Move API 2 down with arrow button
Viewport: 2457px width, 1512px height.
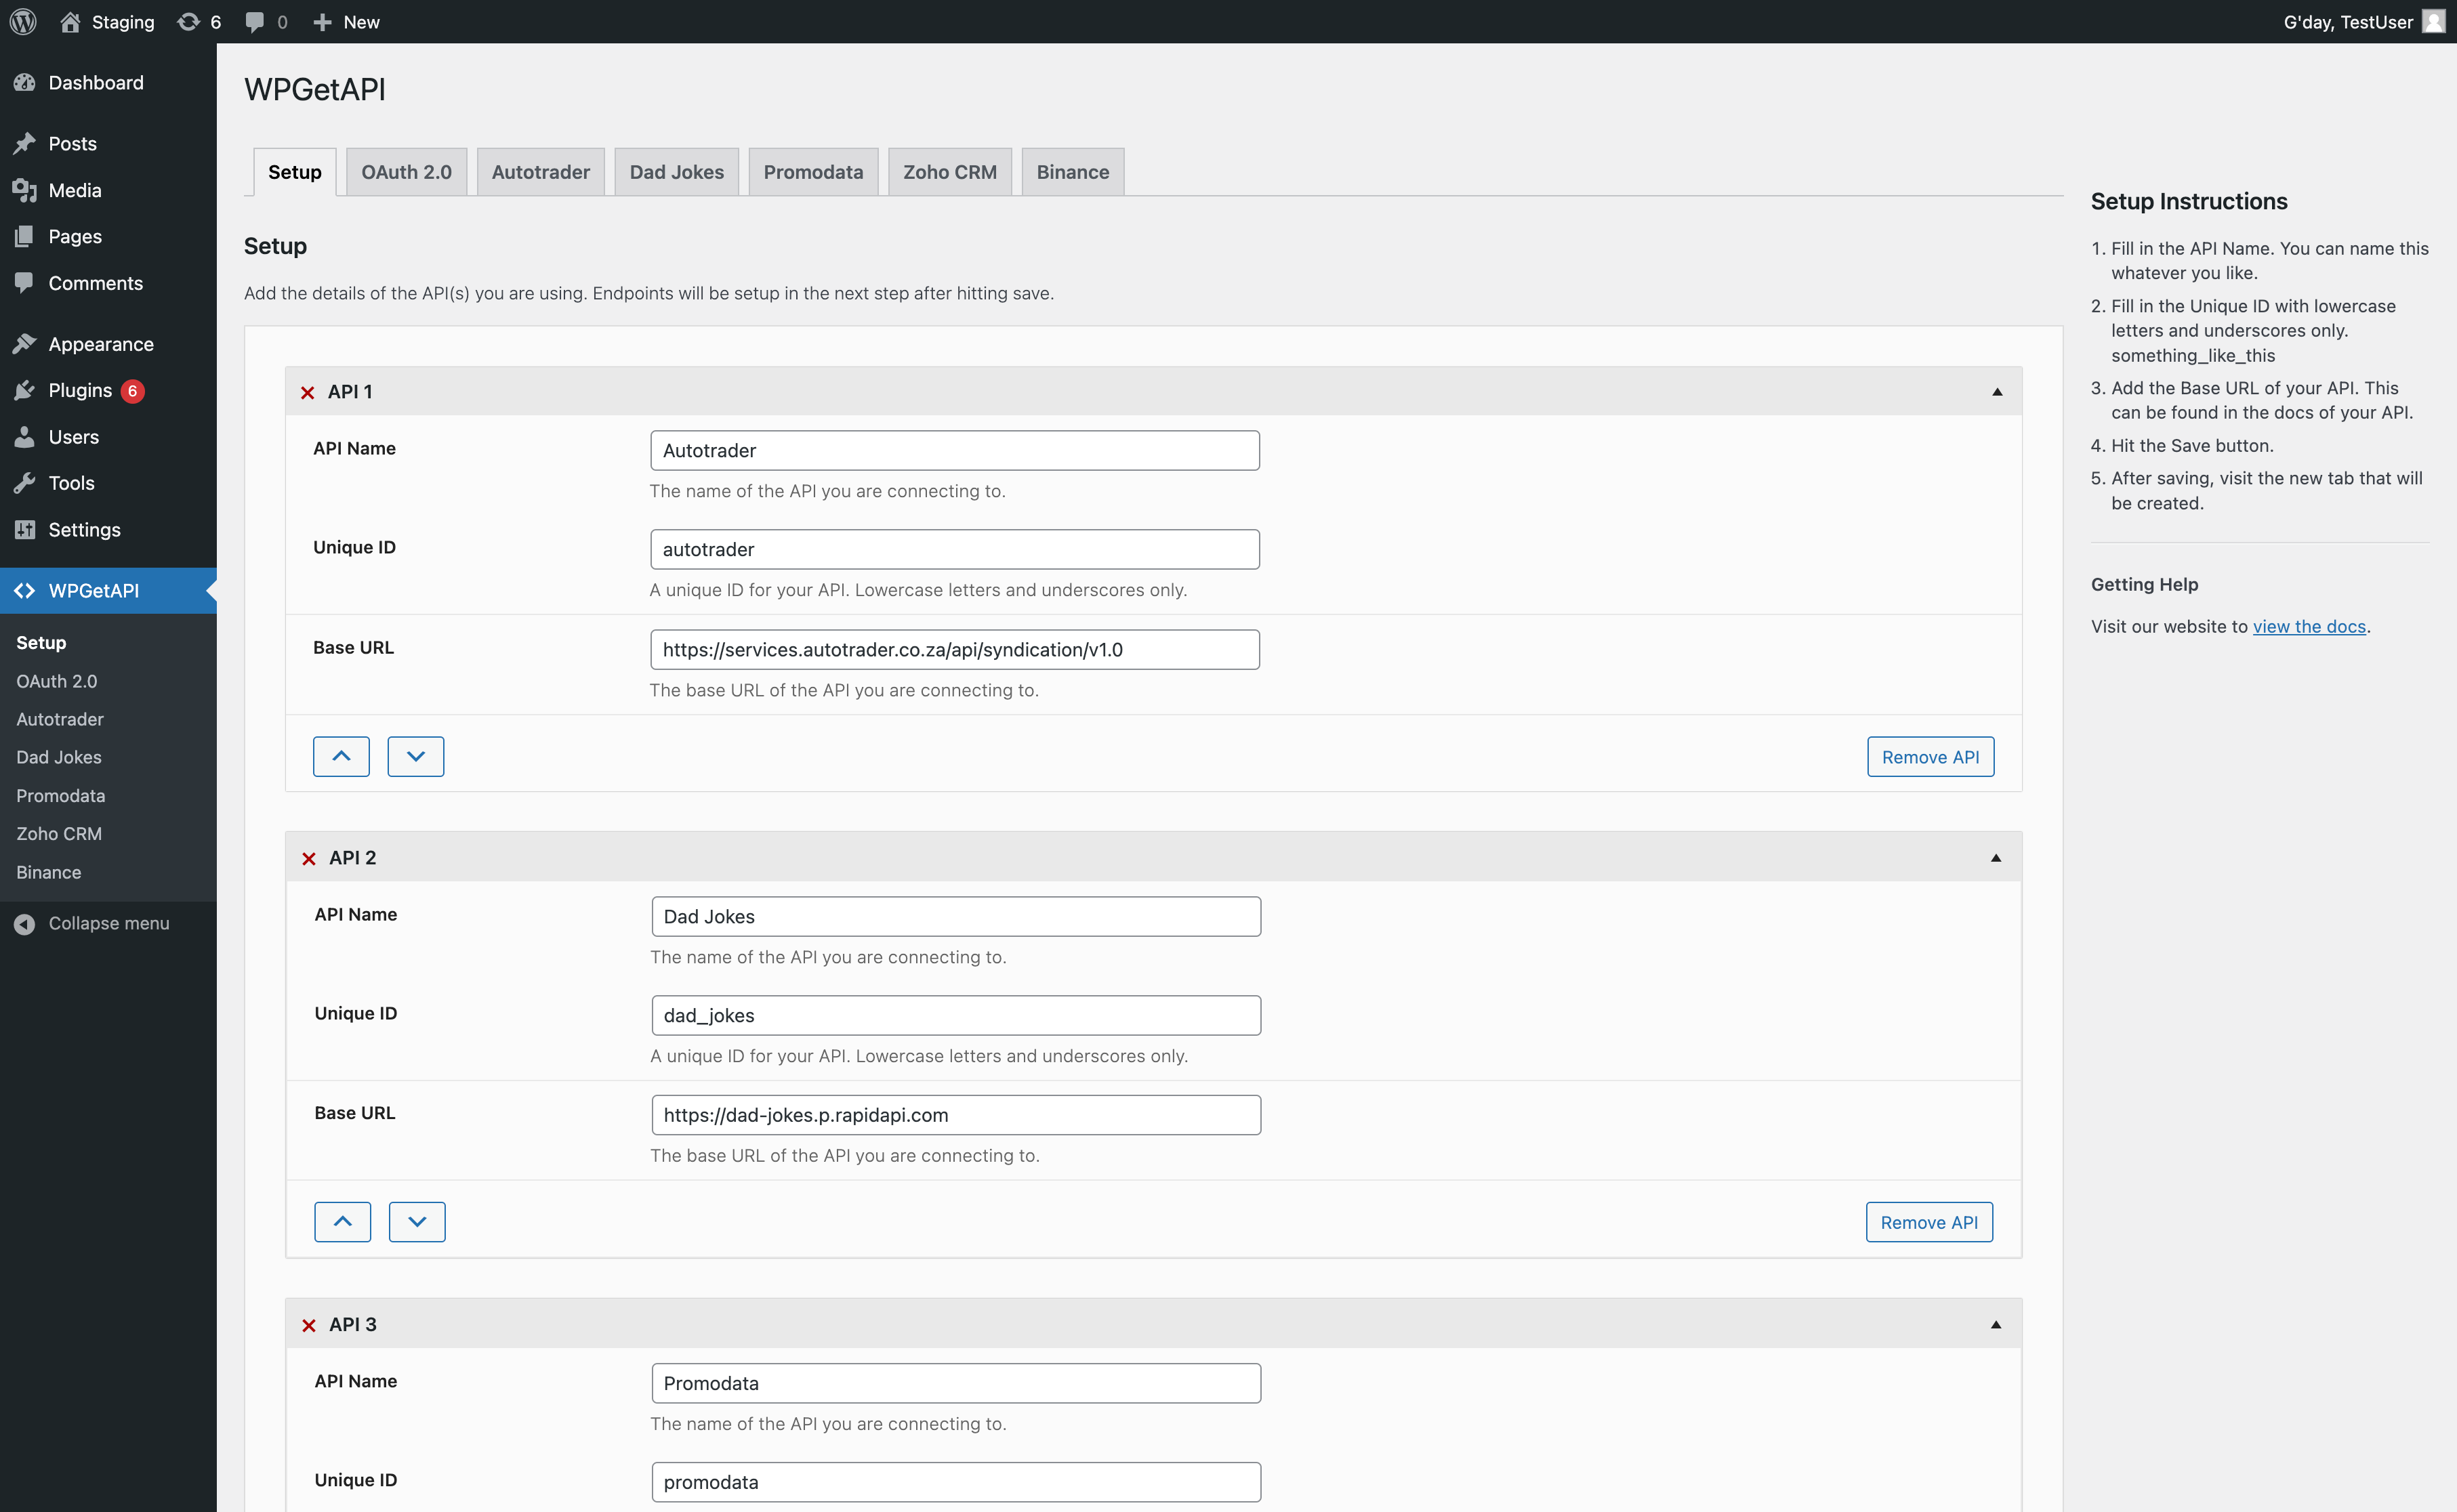click(417, 1221)
